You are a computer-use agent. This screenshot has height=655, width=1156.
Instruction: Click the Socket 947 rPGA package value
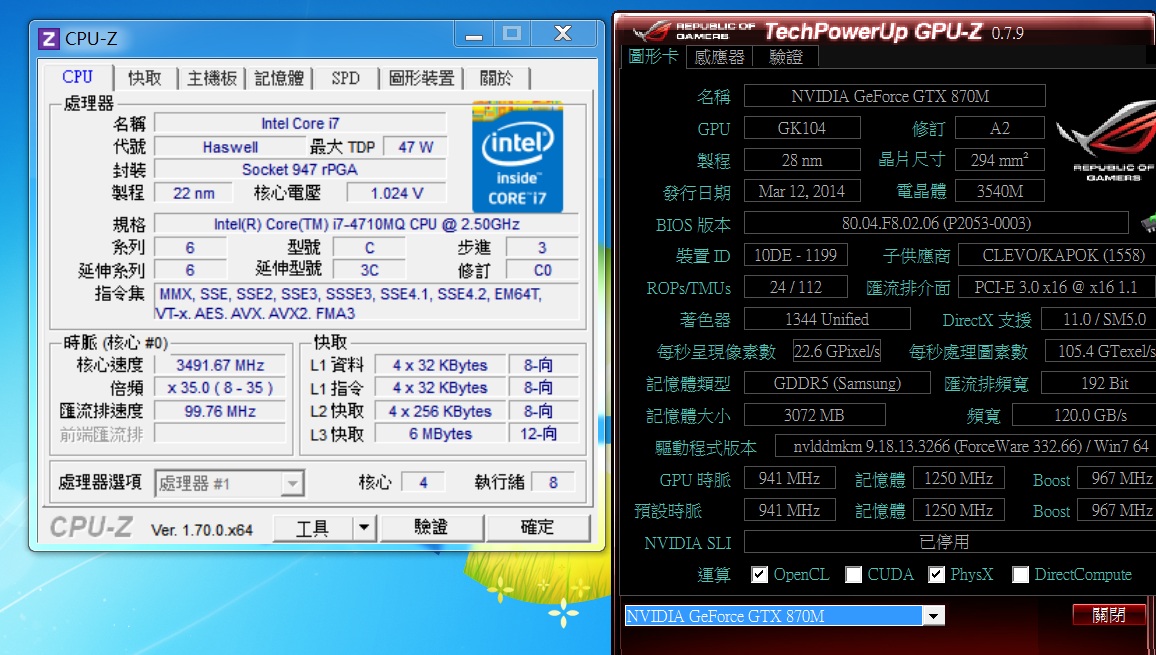pos(300,170)
